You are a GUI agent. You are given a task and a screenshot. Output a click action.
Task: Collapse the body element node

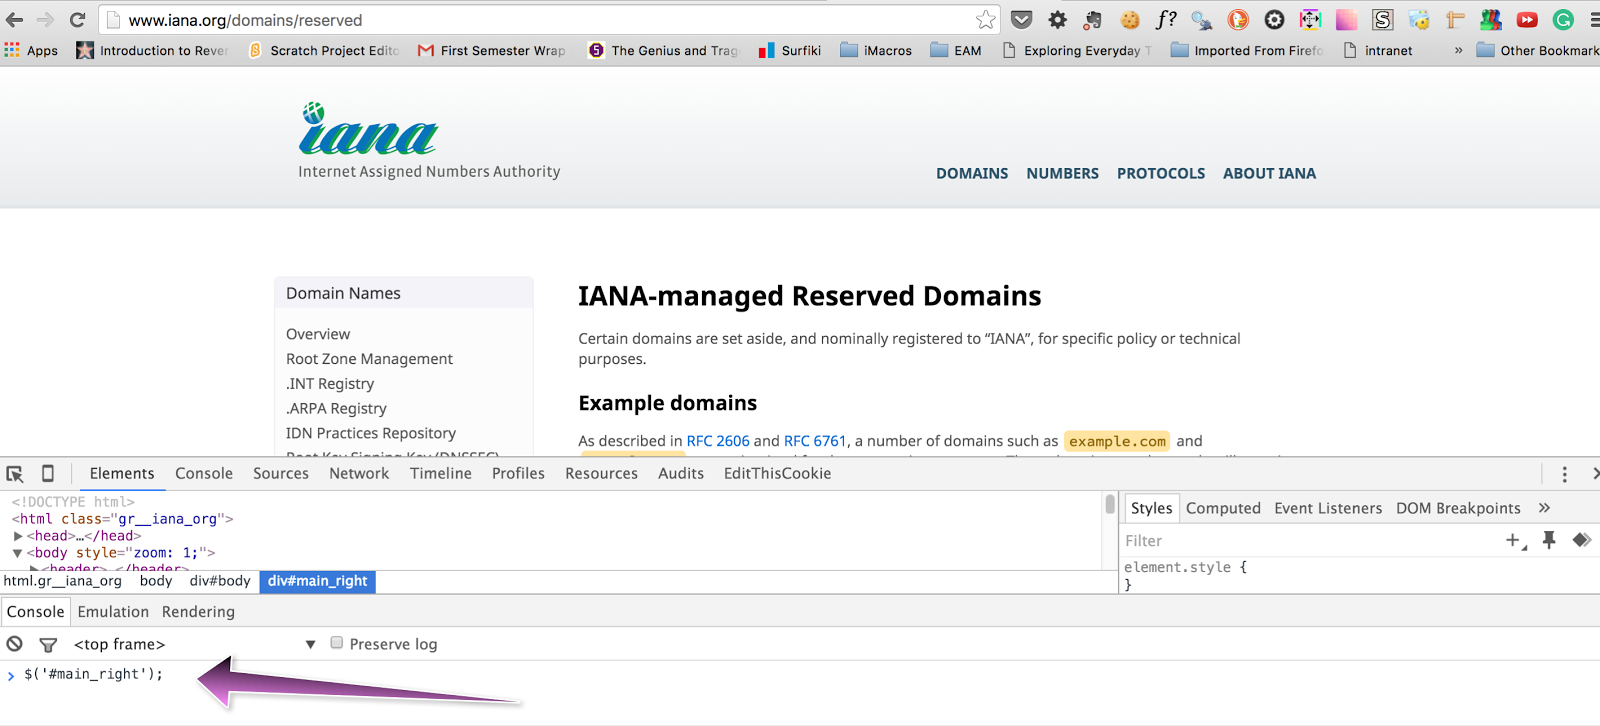click(17, 553)
